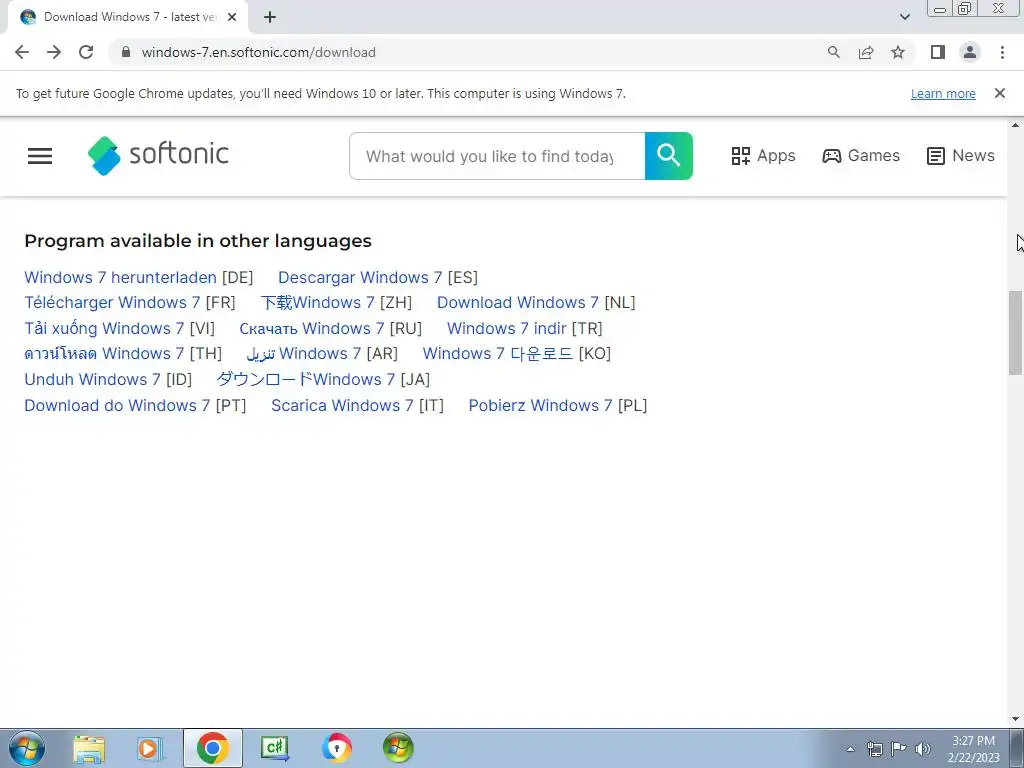1024x768 pixels.
Task: Open Descargar Windows 7 Spanish link
Action: tap(360, 277)
